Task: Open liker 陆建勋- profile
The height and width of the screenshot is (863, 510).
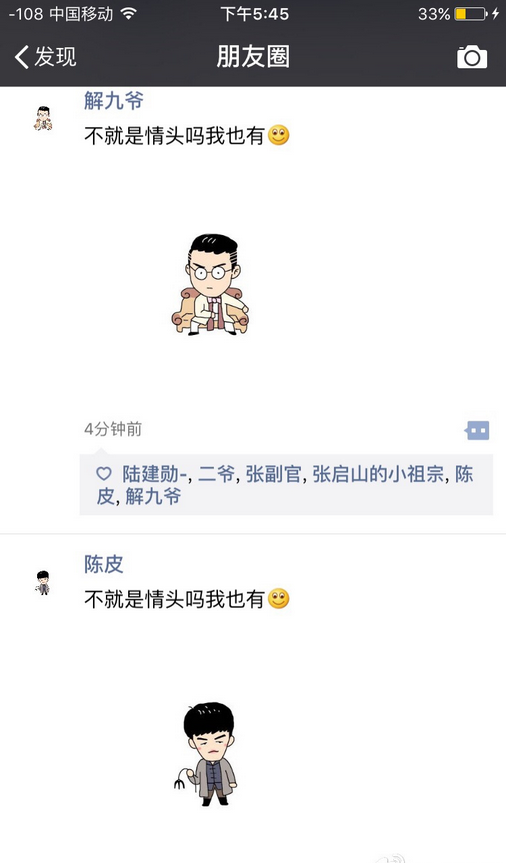Action: click(156, 474)
